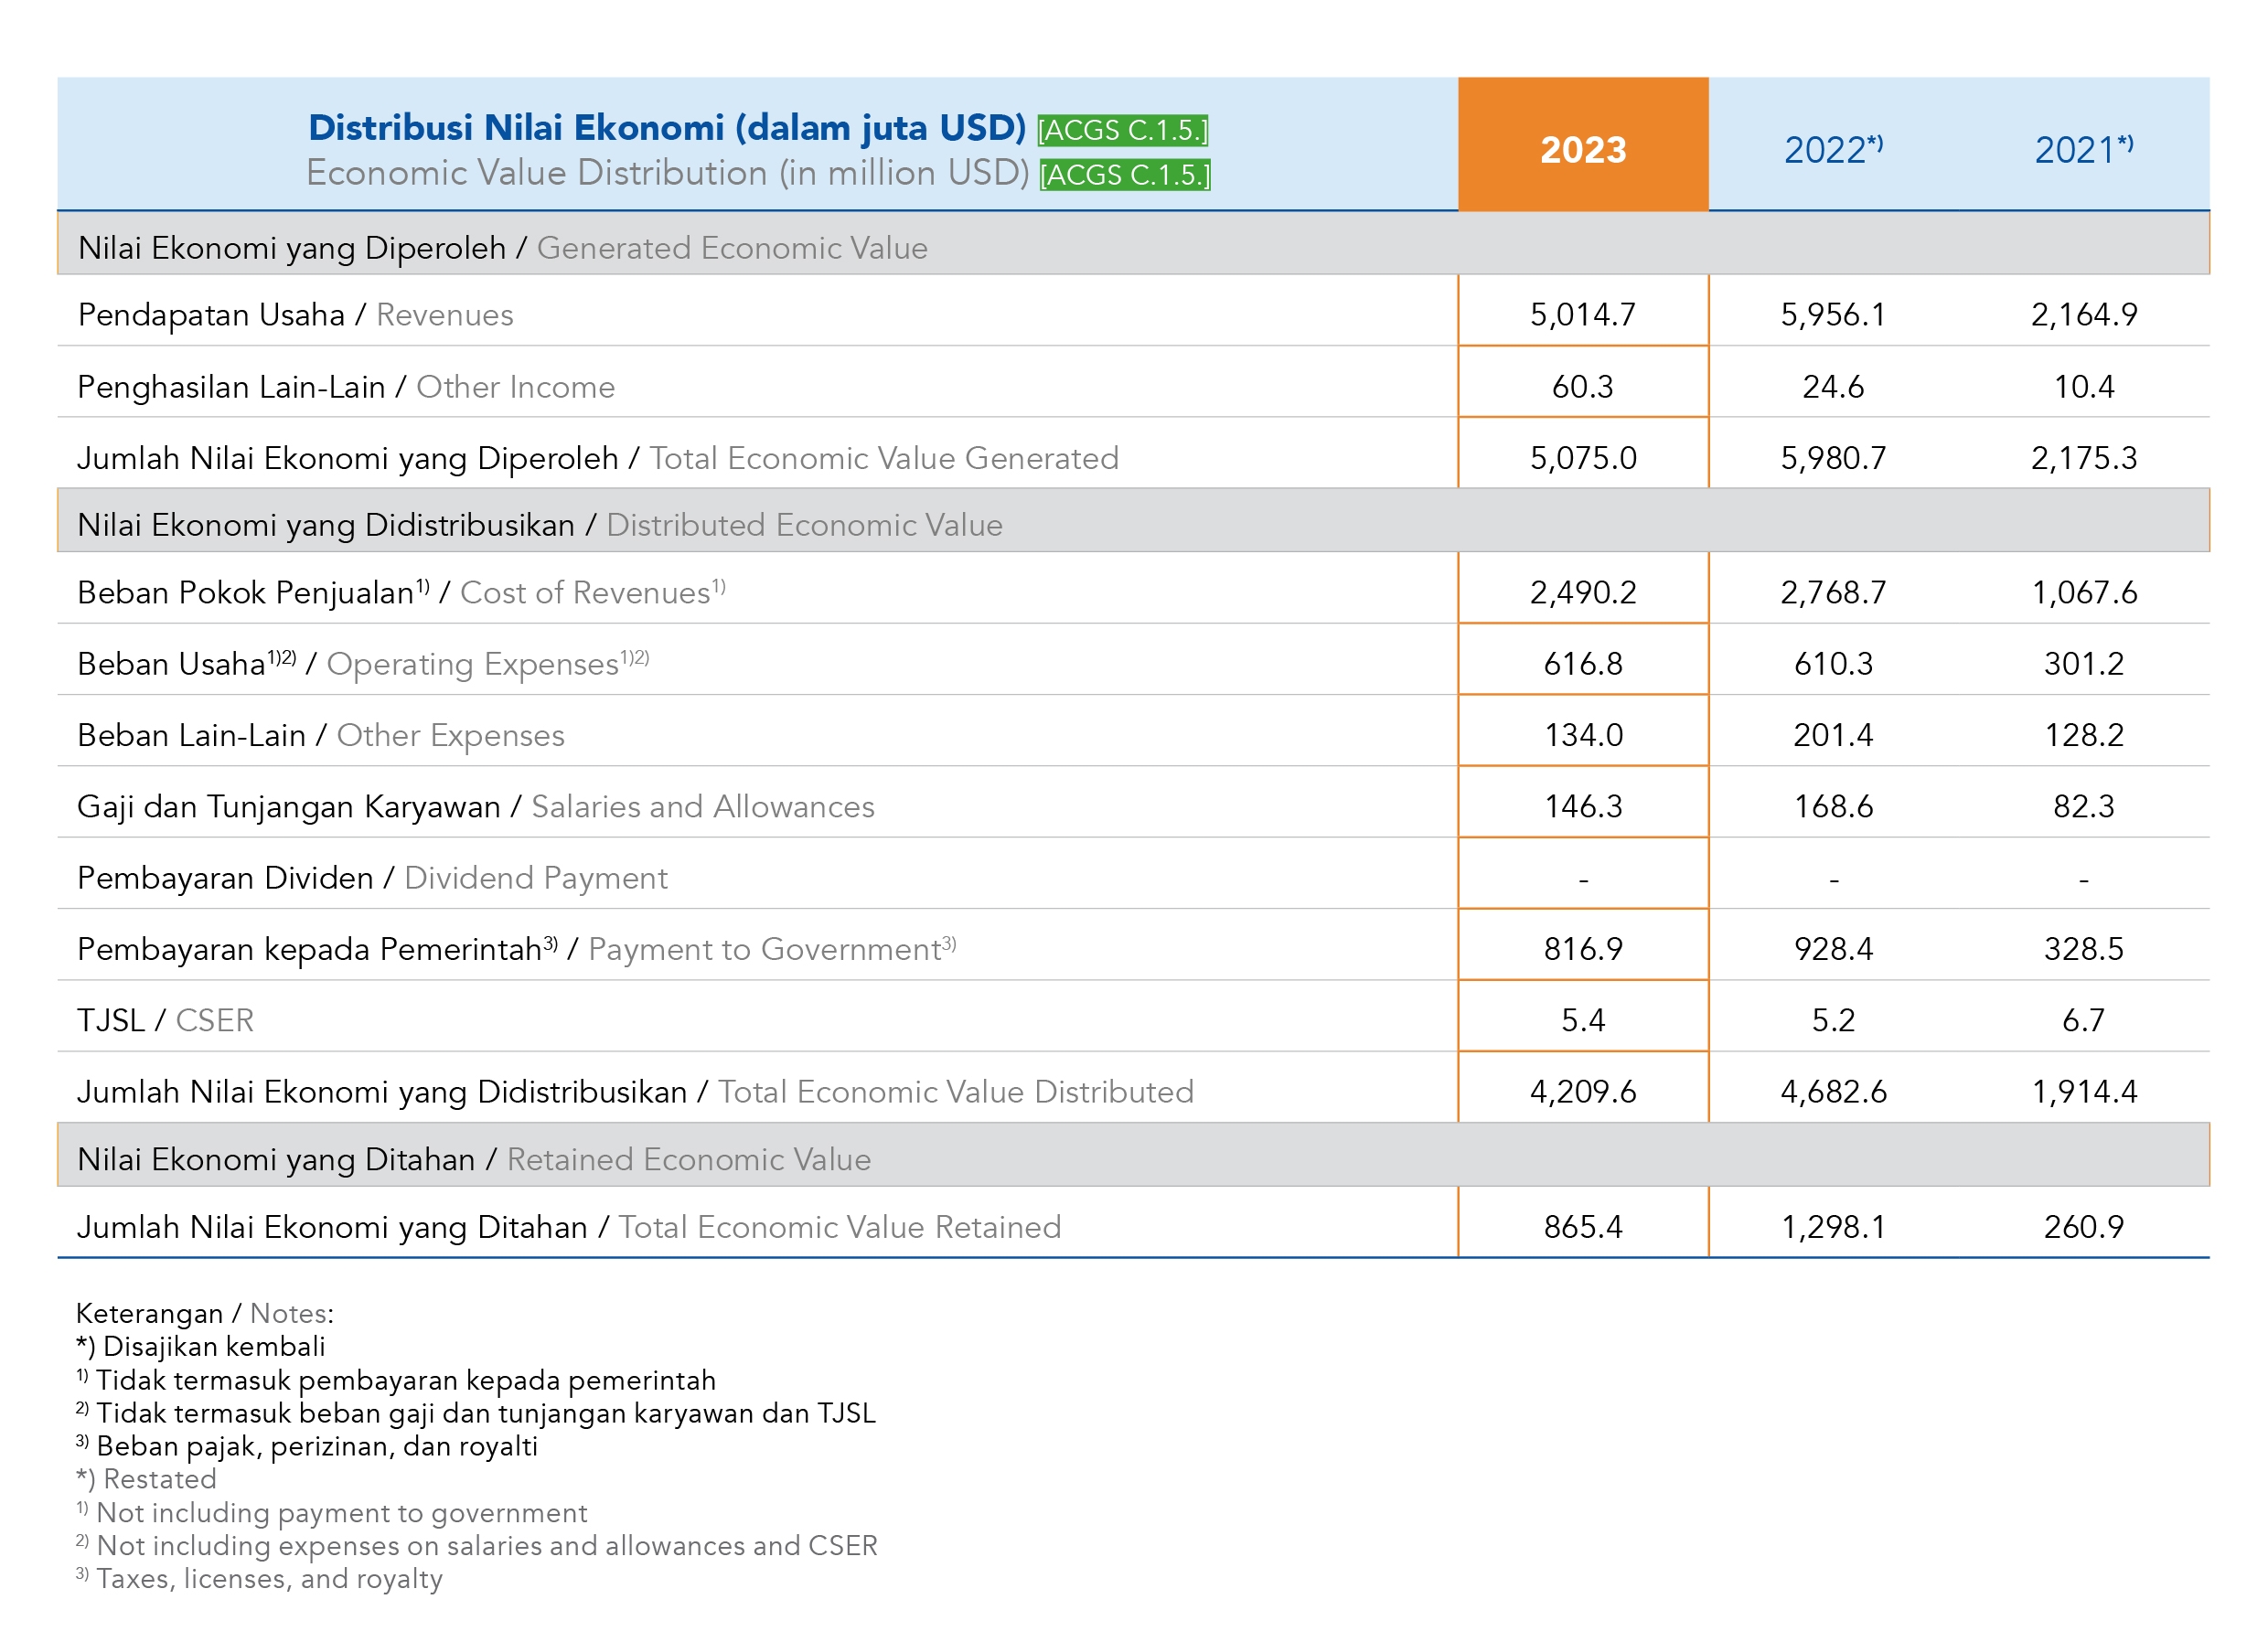The width and height of the screenshot is (2268, 1642).
Task: Select the 2023 revenues value 5,014.7
Action: 1583,315
